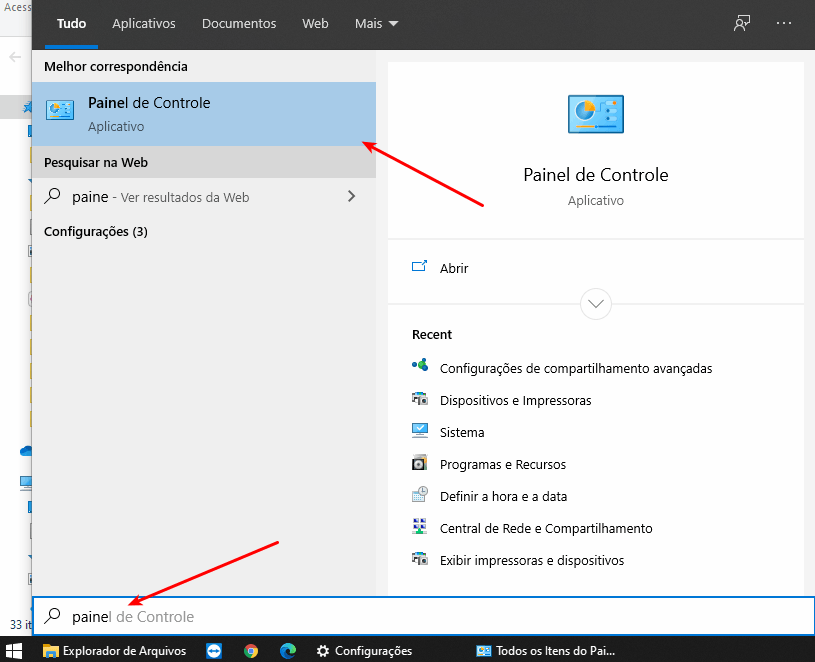Click the magnifier icon in the search box
Image resolution: width=815 pixels, height=662 pixels.
pyautogui.click(x=52, y=616)
